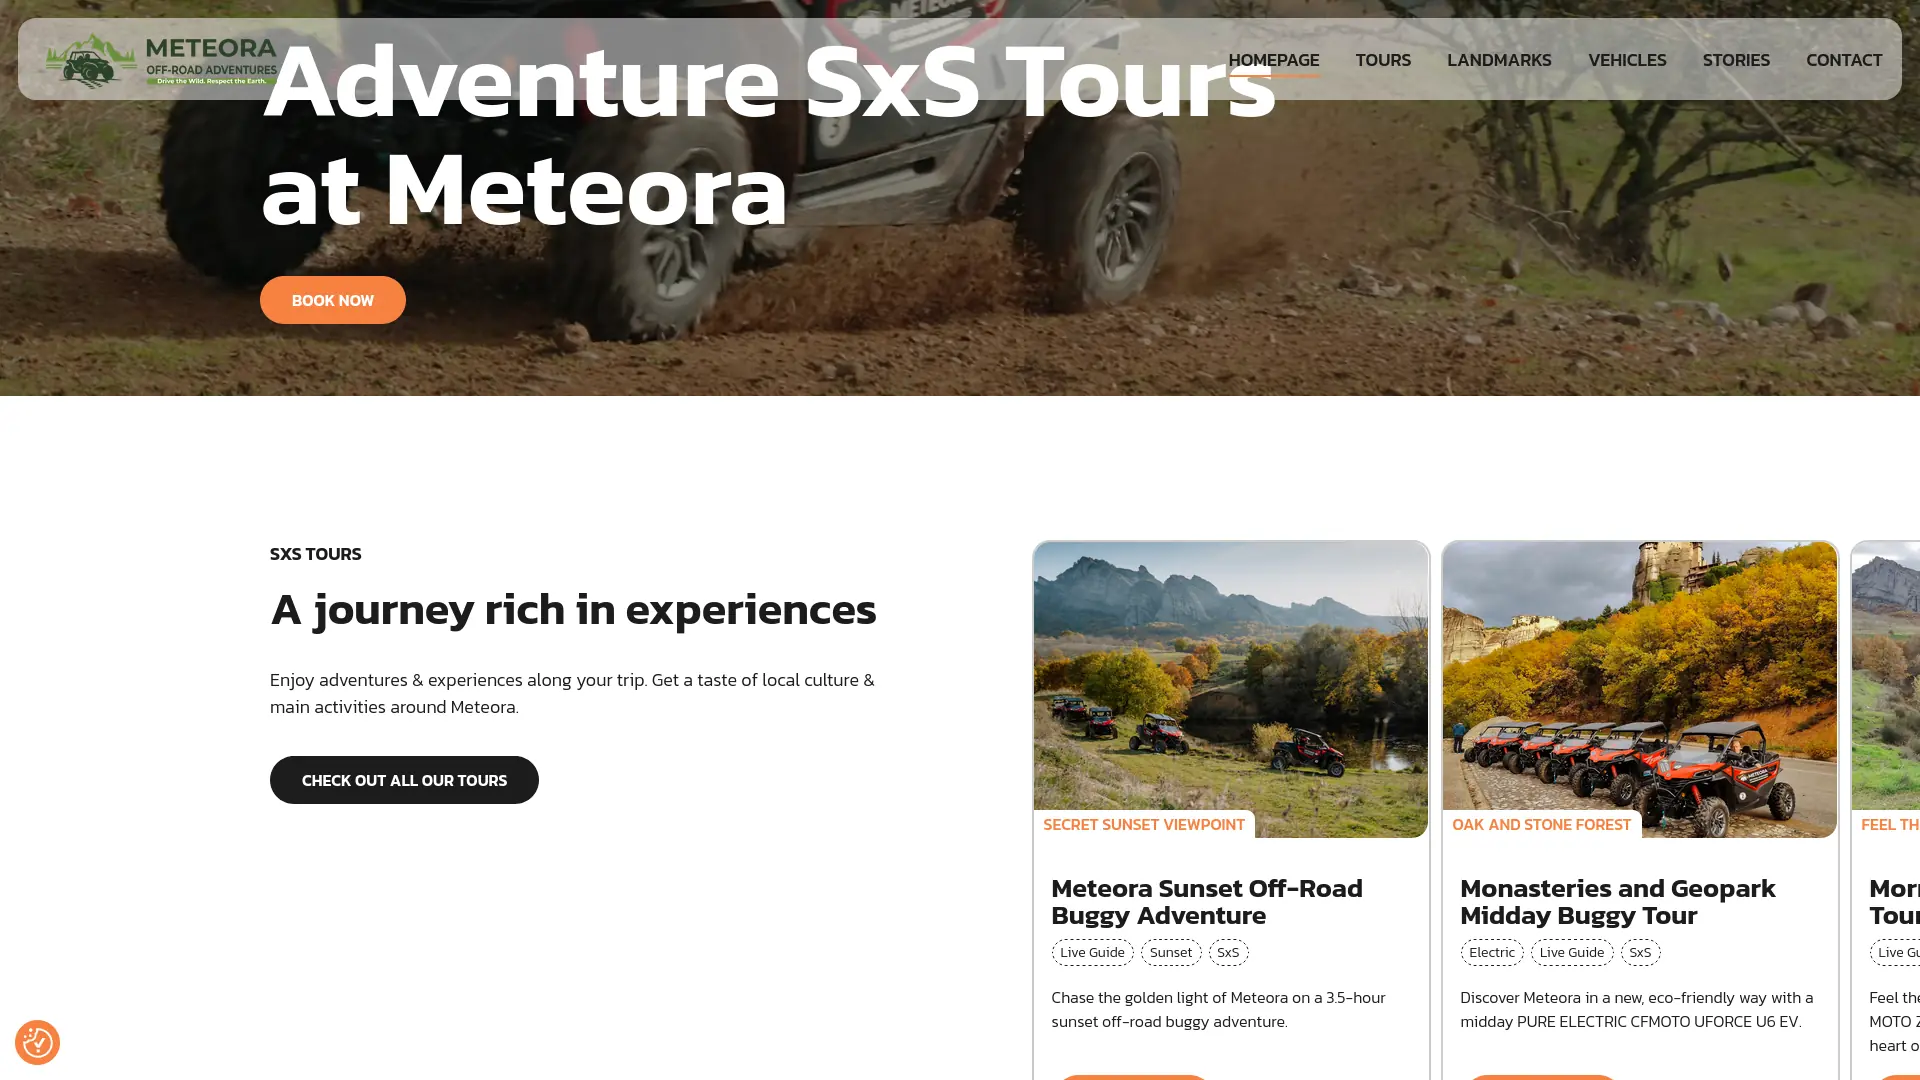
Task: Open the VEHICLES menu item
Action: point(1627,60)
